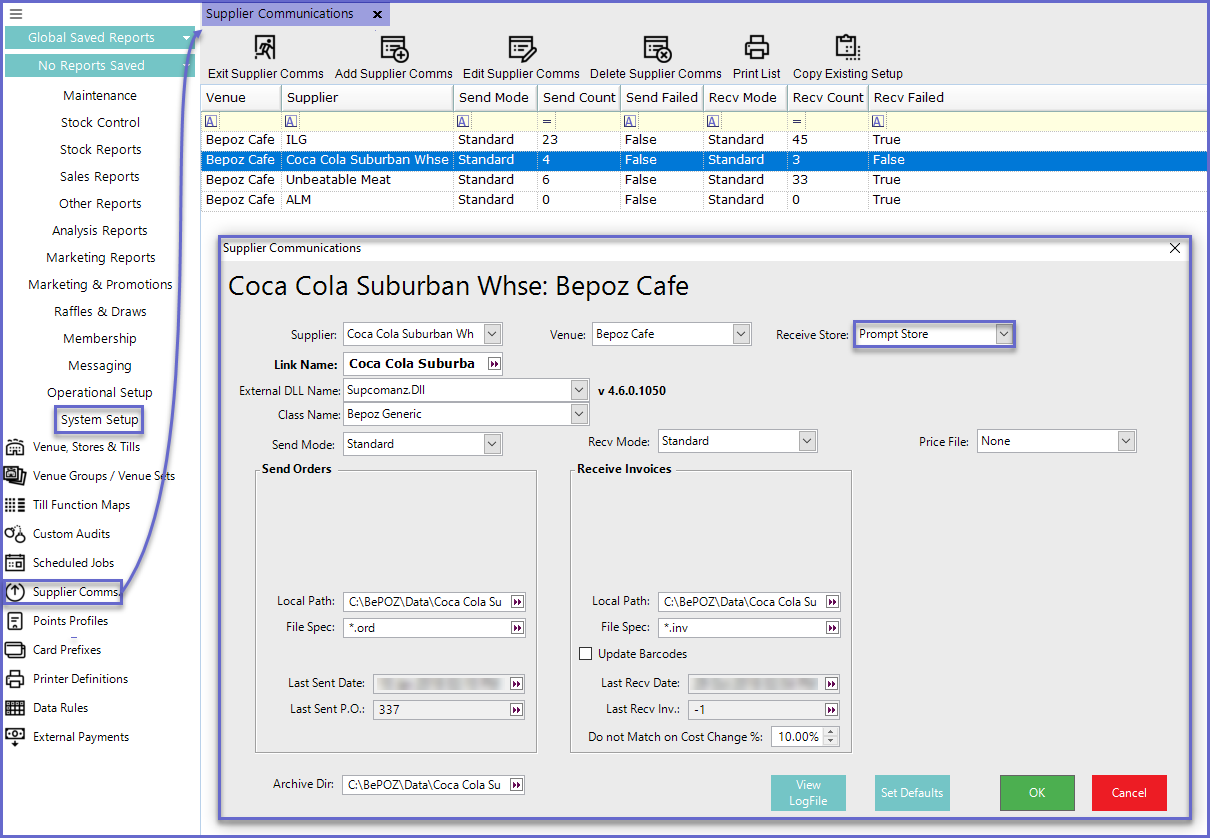Select Stock Control in the side menu

click(x=100, y=123)
